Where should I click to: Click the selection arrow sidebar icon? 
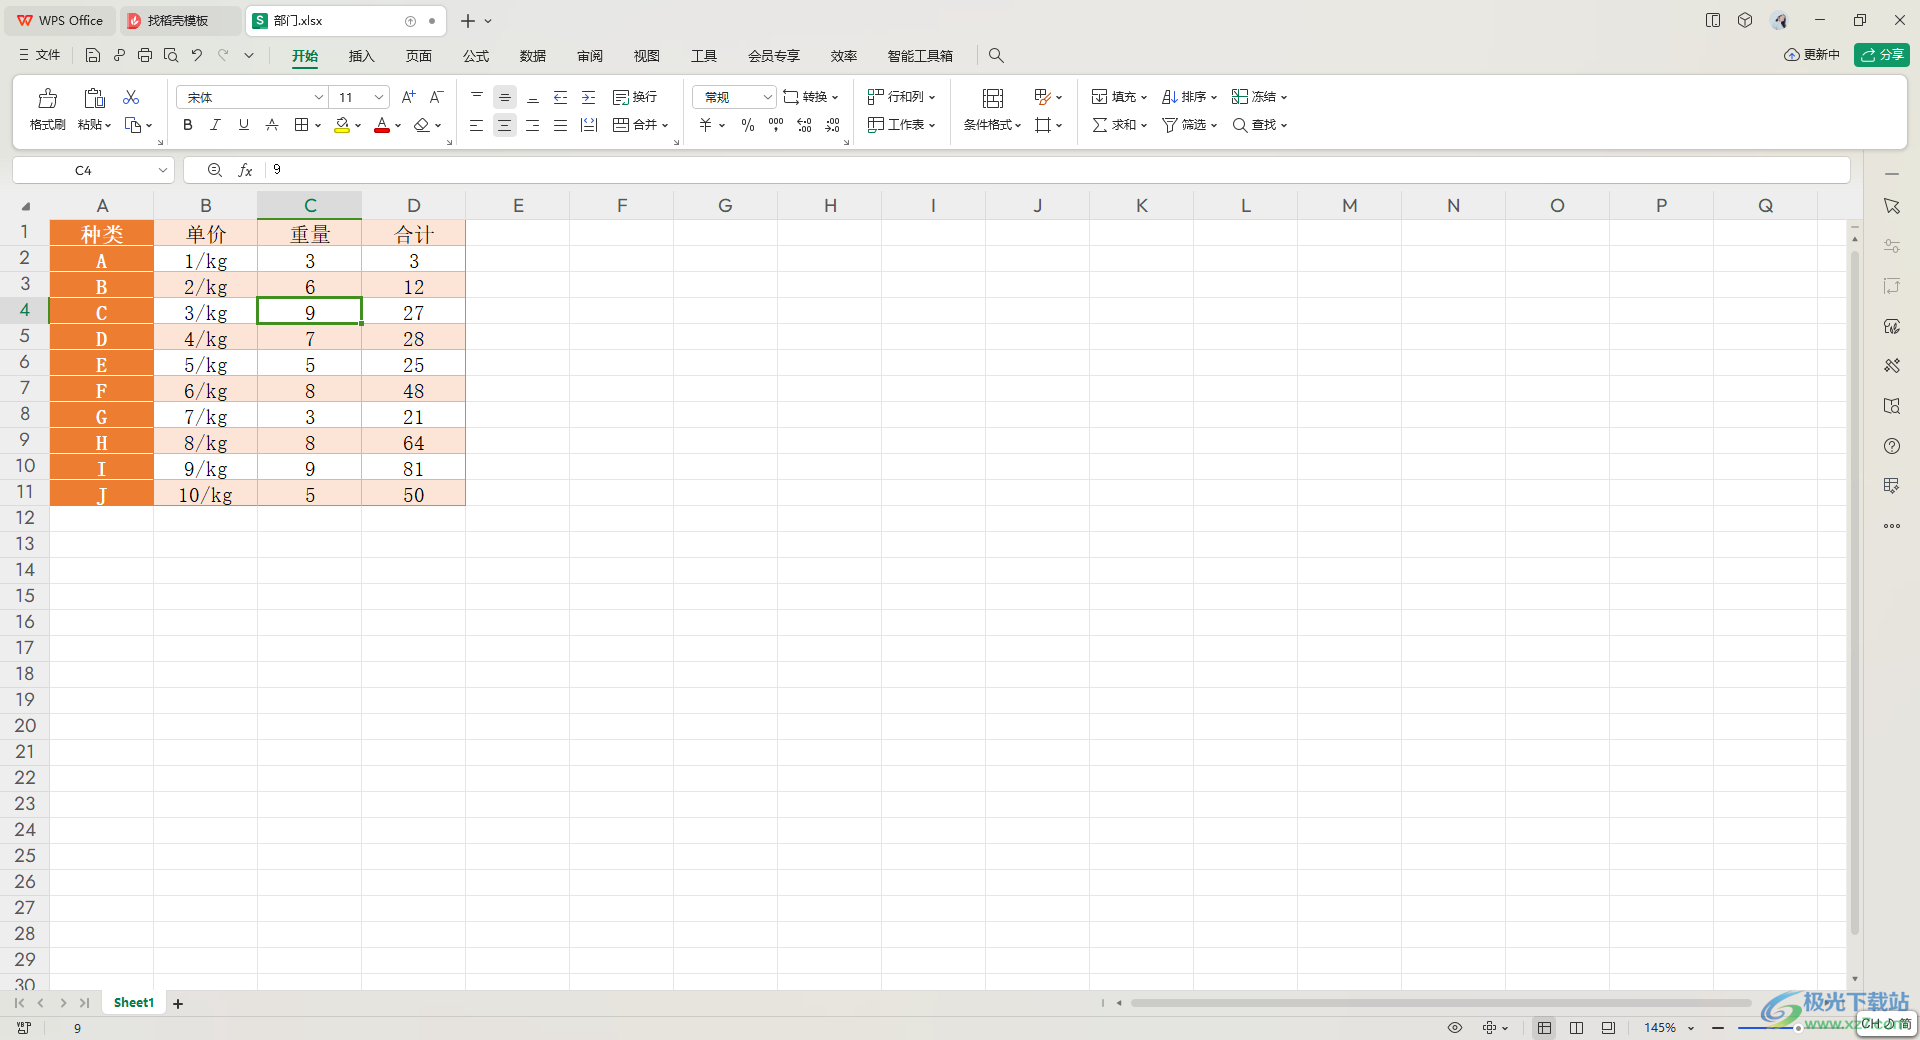pyautogui.click(x=1891, y=206)
